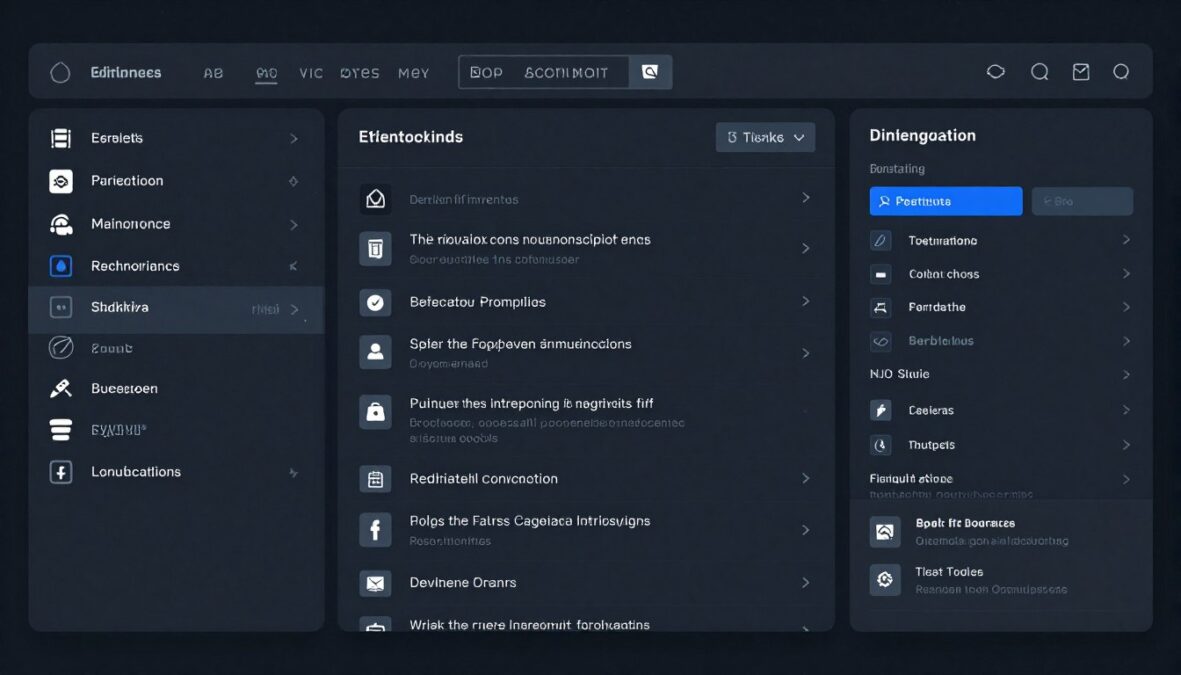
Task: Click the rightmost circle icon in top bar
Action: pyautogui.click(x=1121, y=72)
